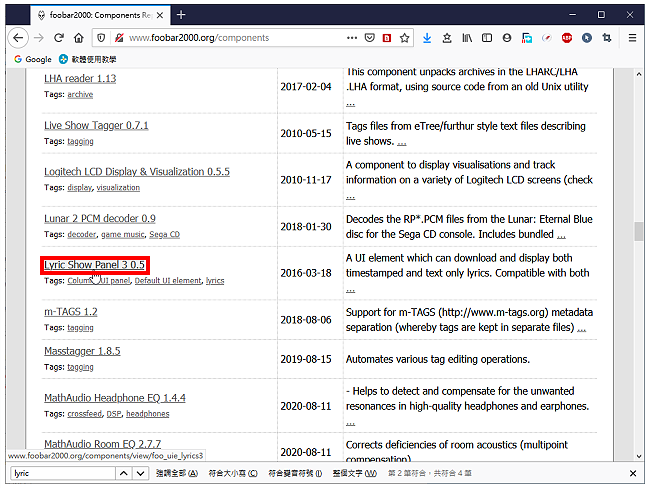This screenshot has height=488, width=658.
Task: Jump to the previous find match
Action: pos(123,473)
